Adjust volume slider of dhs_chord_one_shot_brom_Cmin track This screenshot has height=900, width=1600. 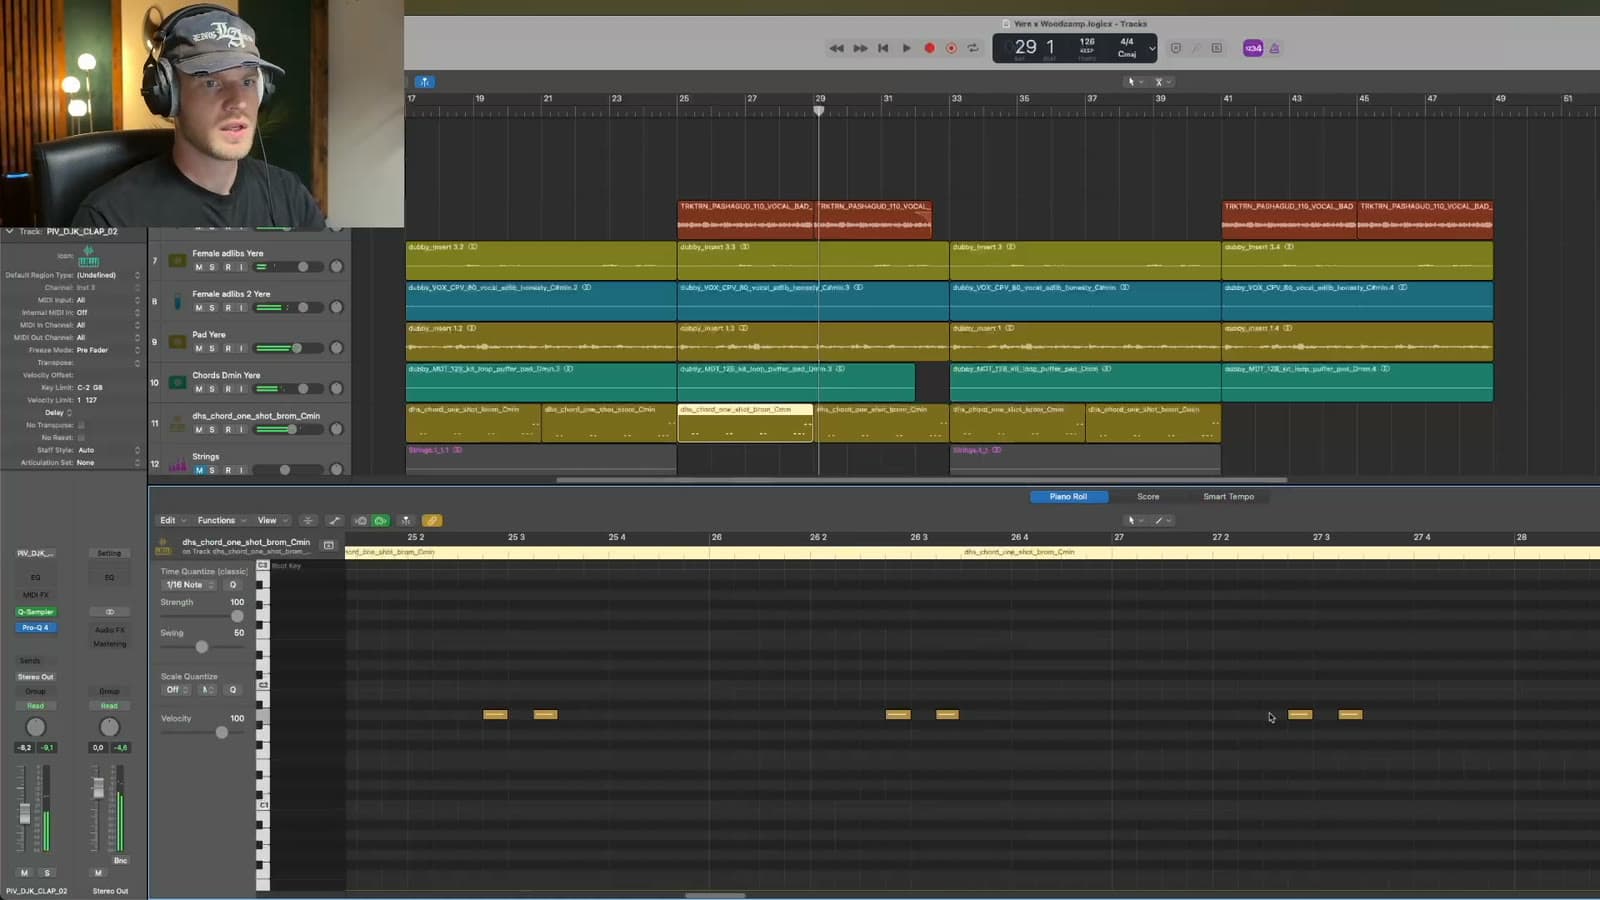[x=291, y=429]
